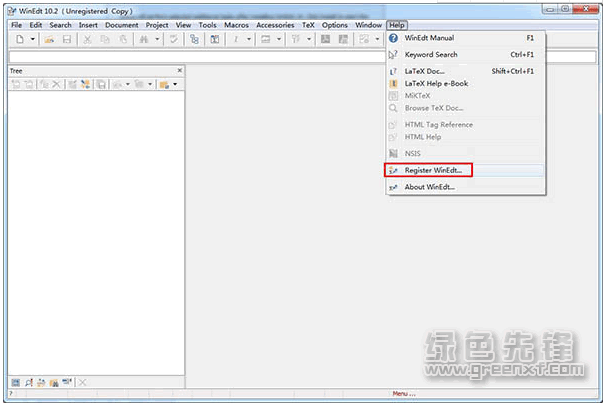The image size is (603, 404).
Task: Open the Edit menu
Action: click(36, 25)
